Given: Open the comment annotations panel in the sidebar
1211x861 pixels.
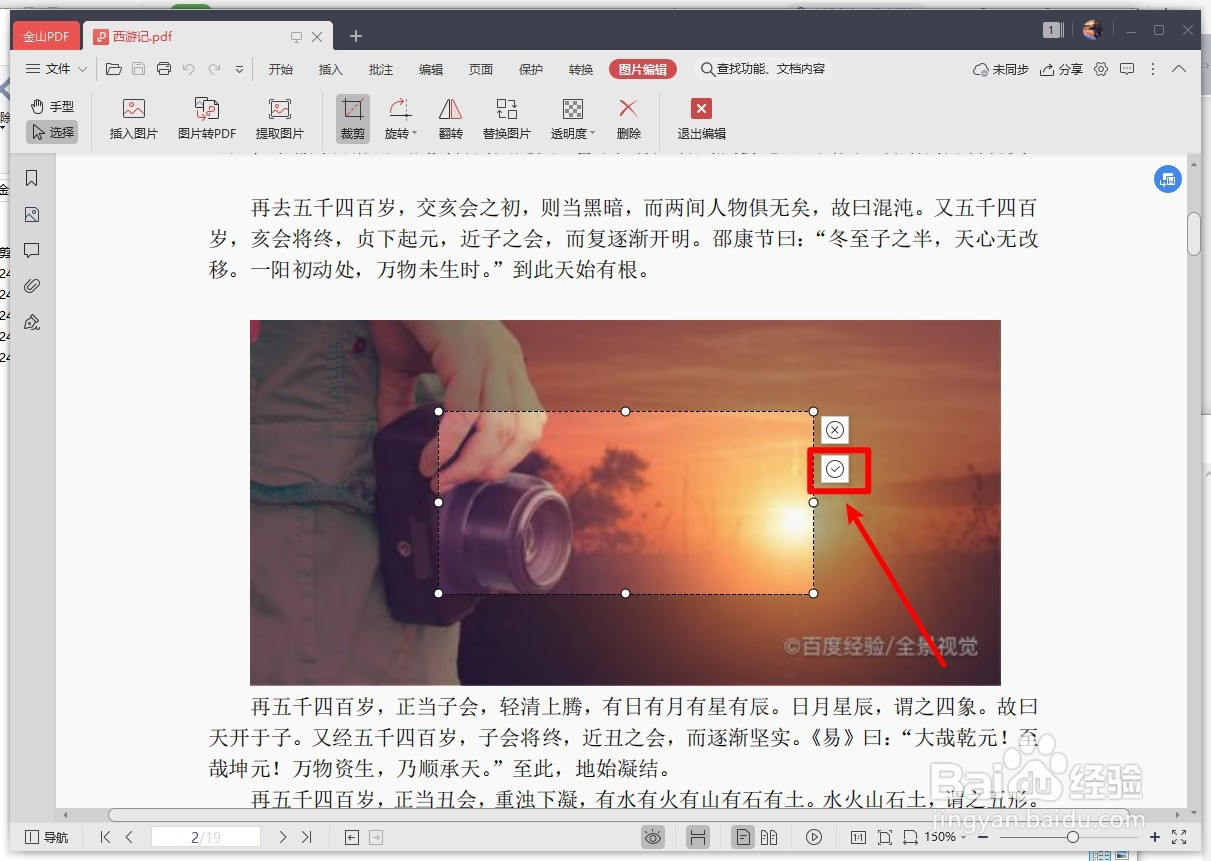Looking at the screenshot, I should point(32,250).
